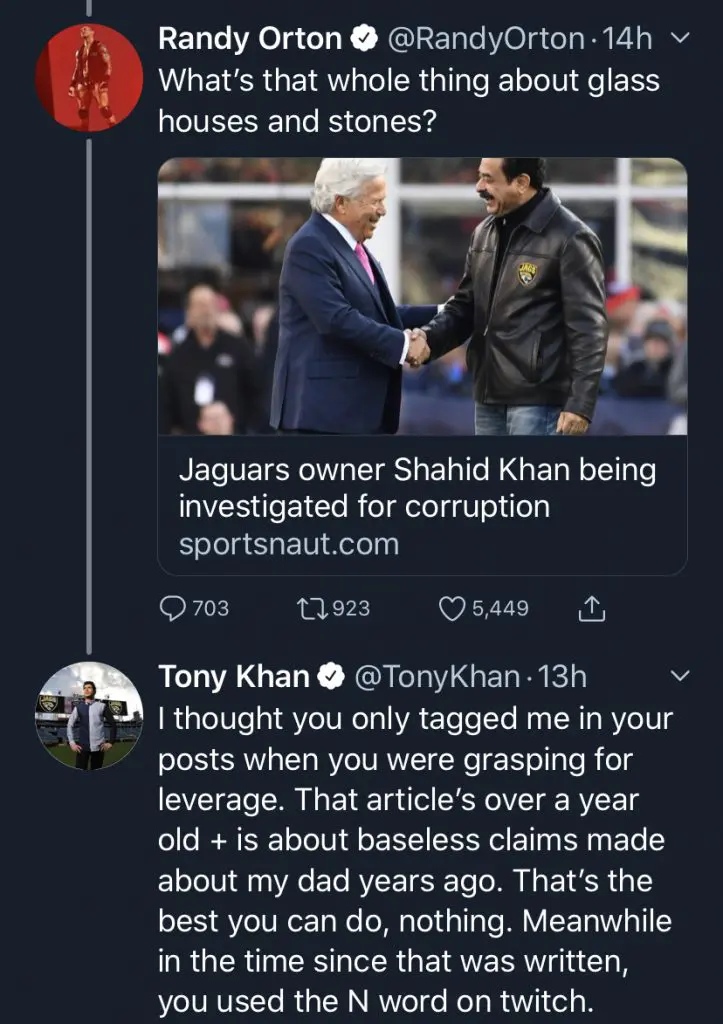The width and height of the screenshot is (723, 1024).
Task: Click Tony Khan's verified badge
Action: [332, 677]
